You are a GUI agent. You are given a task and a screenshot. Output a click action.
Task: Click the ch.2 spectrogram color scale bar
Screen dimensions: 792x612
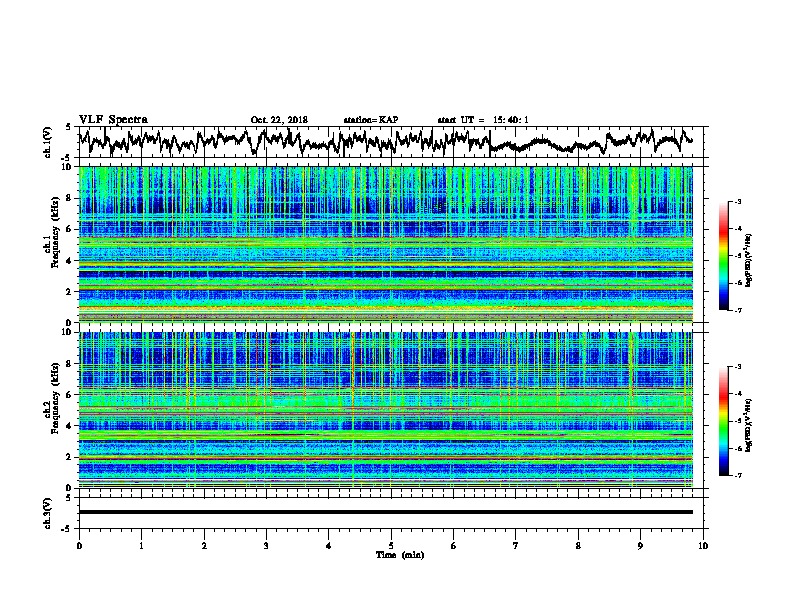pyautogui.click(x=723, y=421)
